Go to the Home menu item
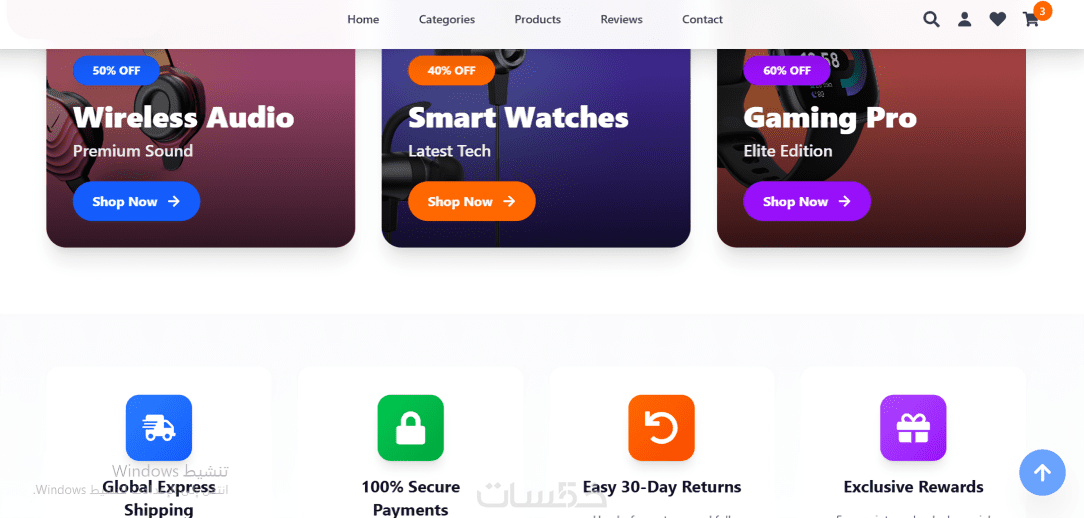The image size is (1084, 518). (363, 19)
